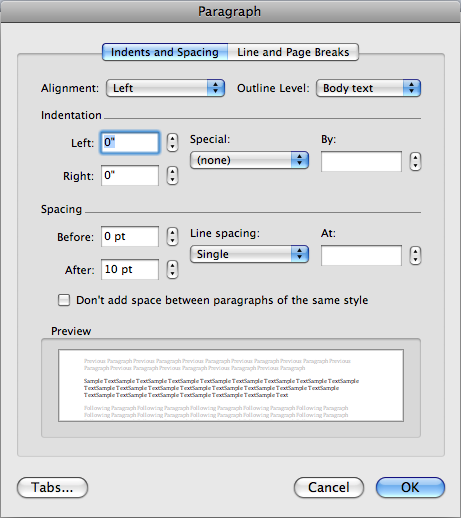This screenshot has height=518, width=461.
Task: Open the Alignment dropdown showing Left
Action: 165,88
